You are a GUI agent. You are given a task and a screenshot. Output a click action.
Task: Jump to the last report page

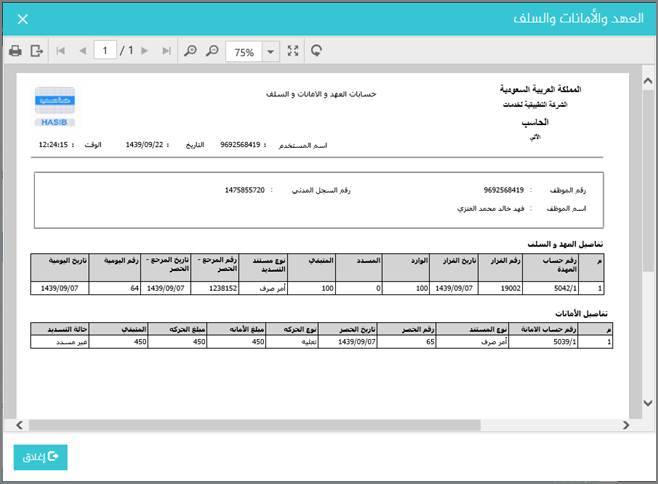click(167, 51)
